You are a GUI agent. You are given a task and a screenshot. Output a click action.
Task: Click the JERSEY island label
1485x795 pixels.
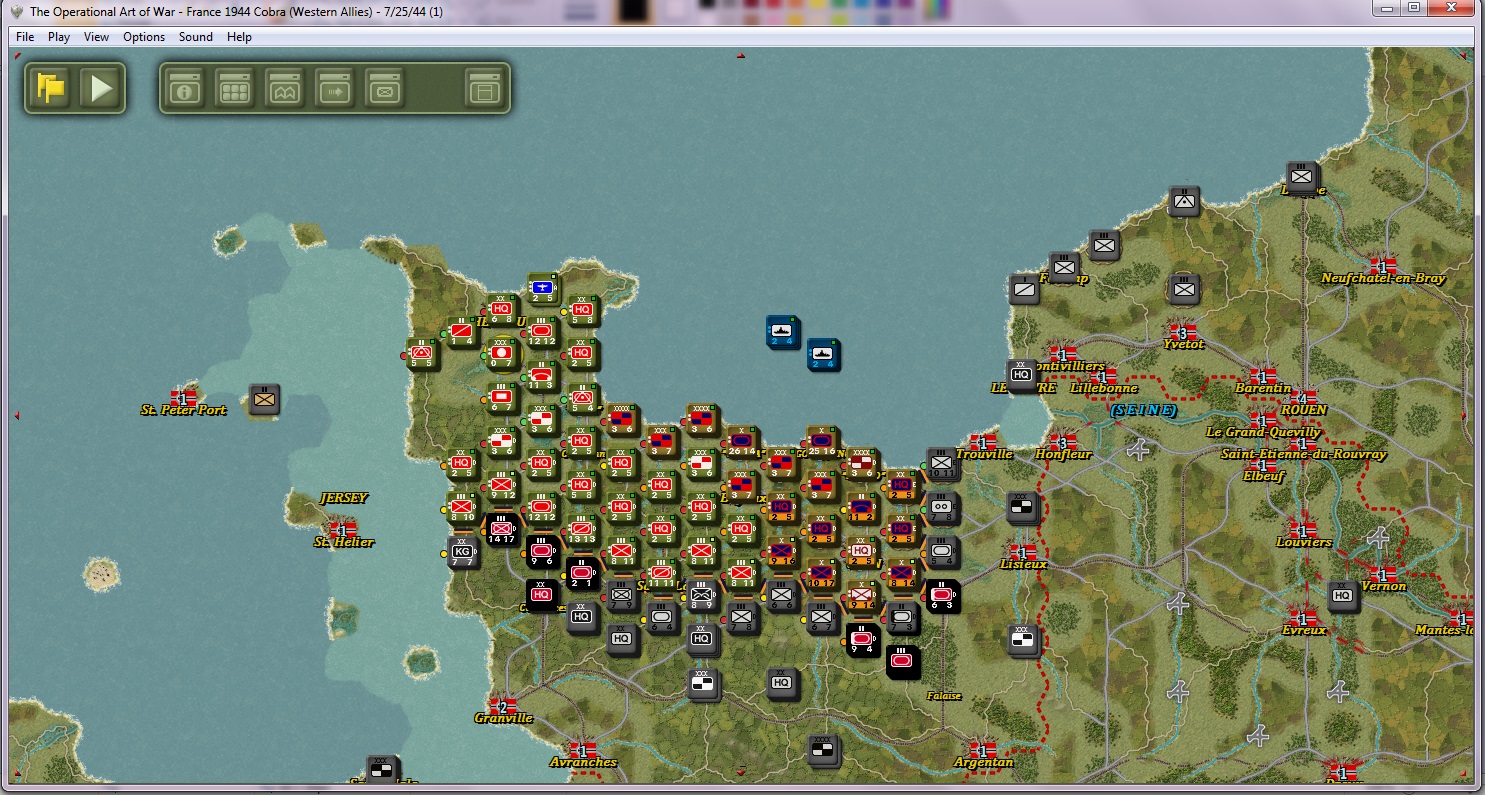(x=343, y=497)
